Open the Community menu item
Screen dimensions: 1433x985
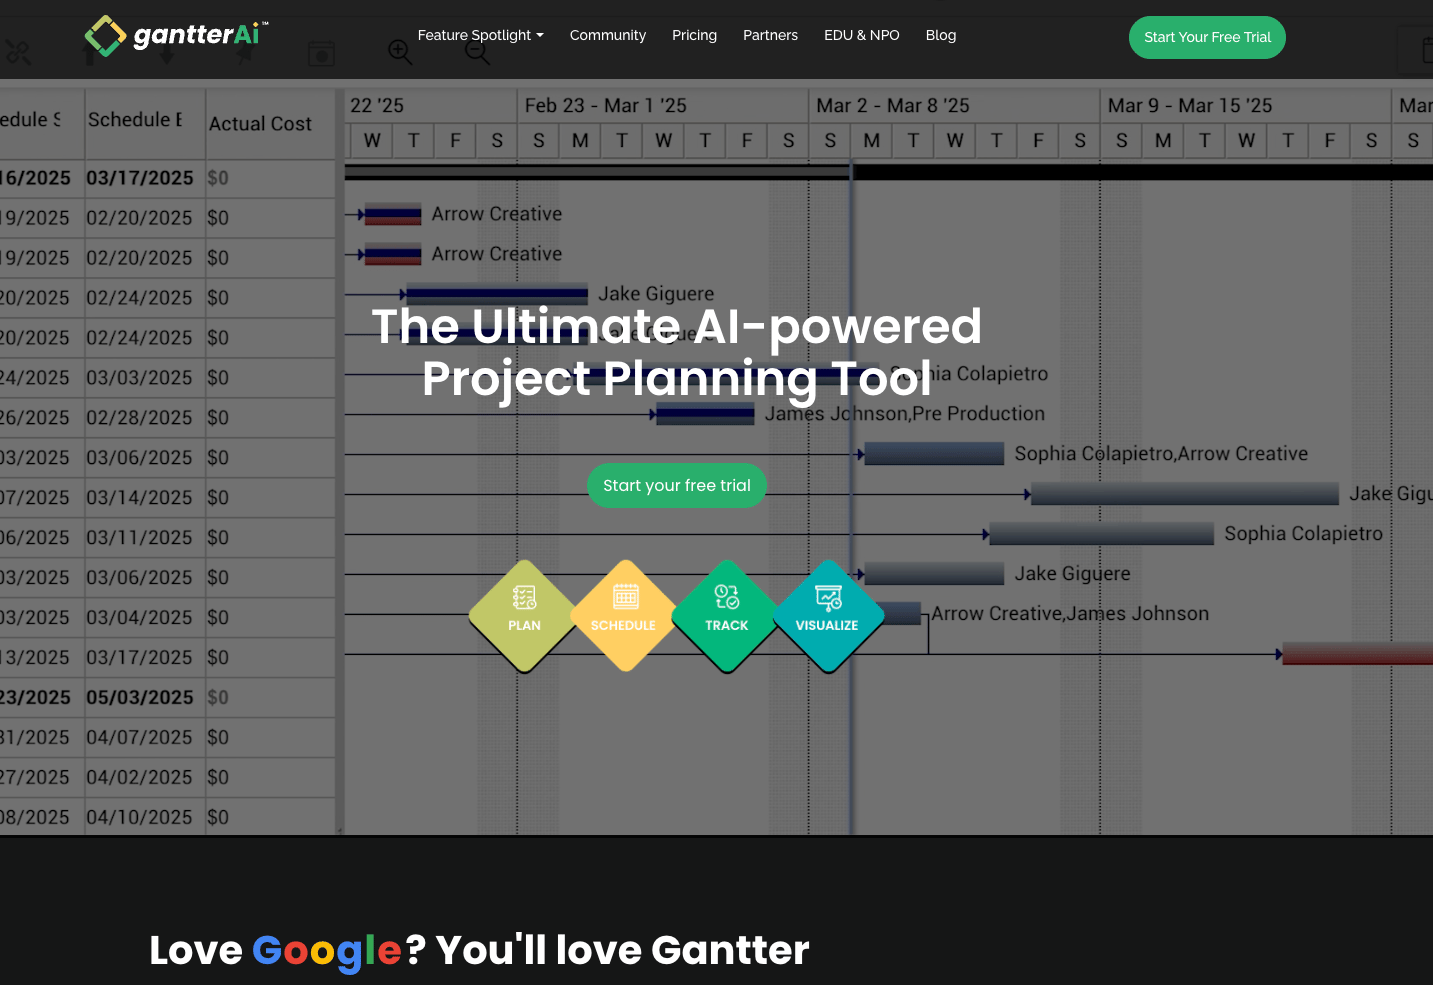(608, 35)
